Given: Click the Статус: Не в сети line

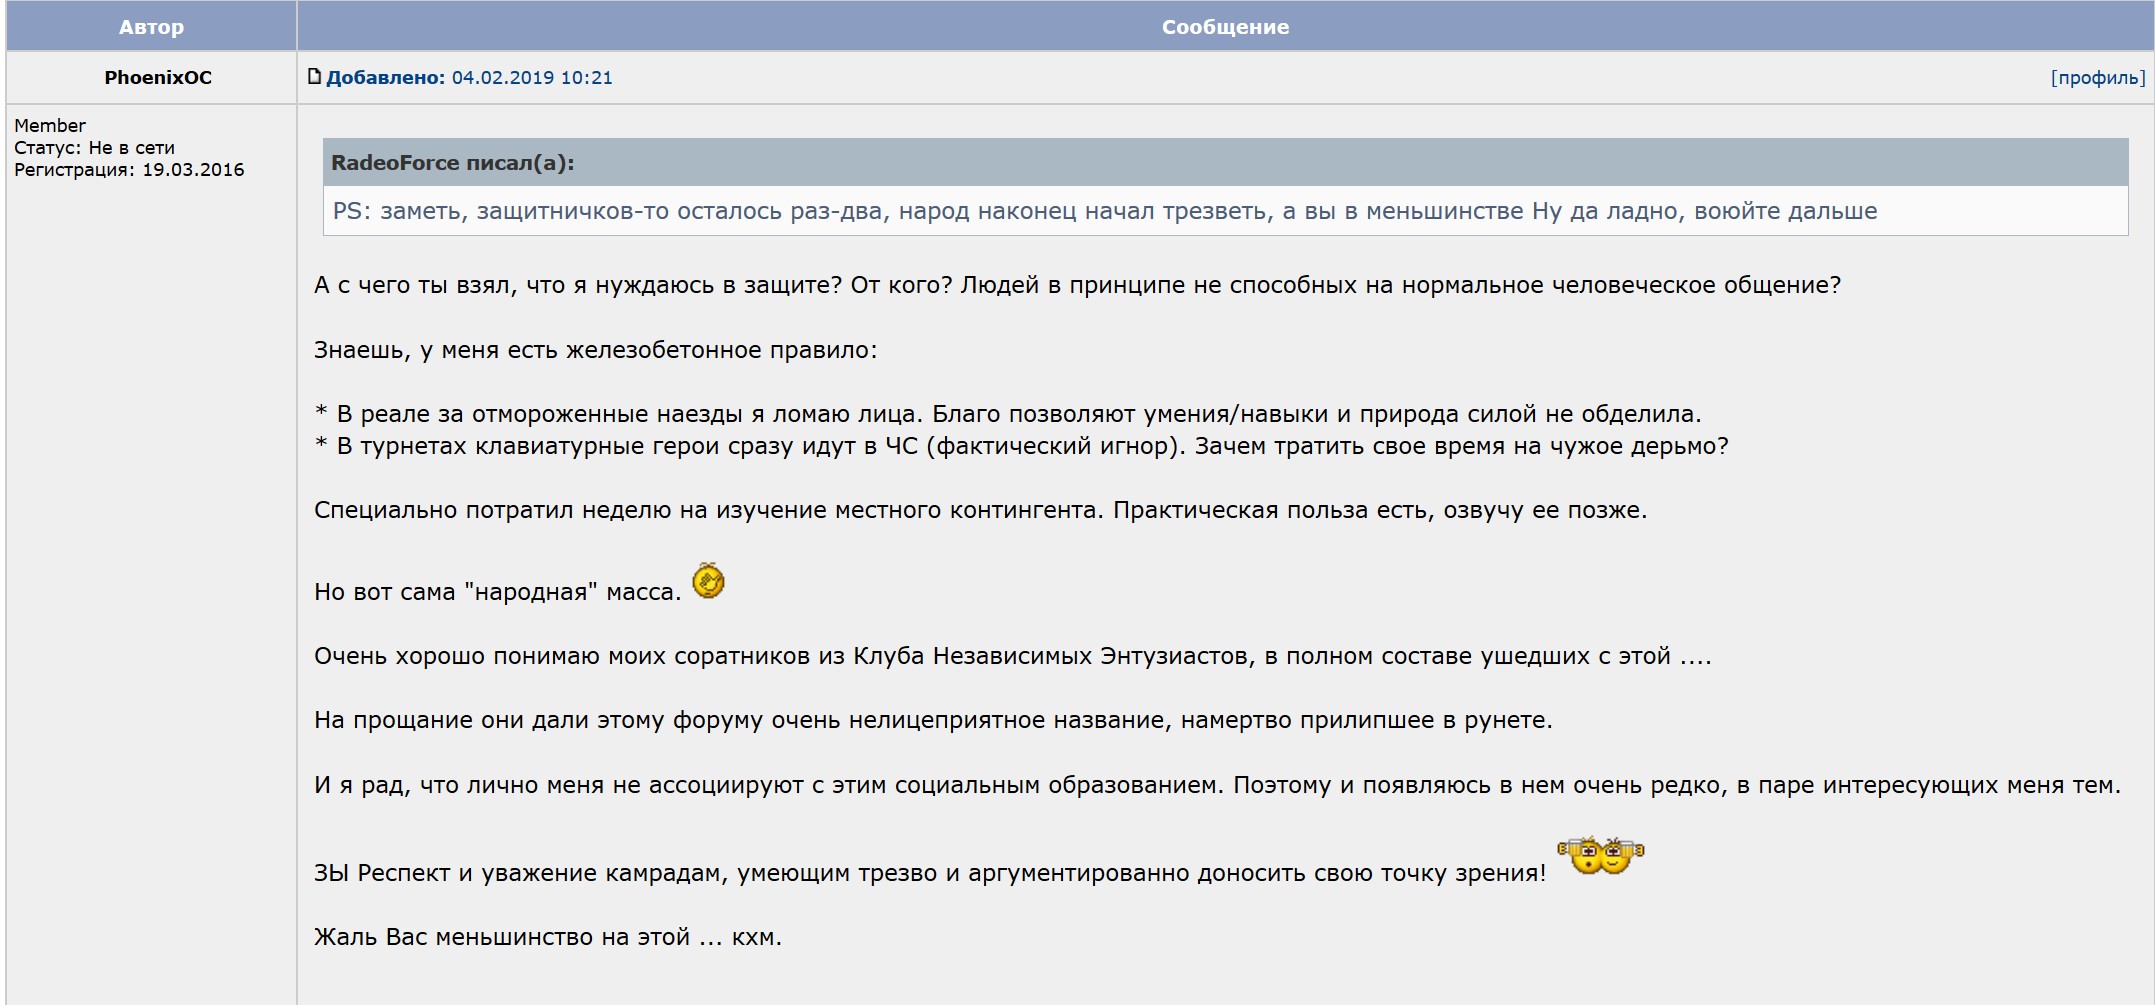Looking at the screenshot, I should coord(94,148).
